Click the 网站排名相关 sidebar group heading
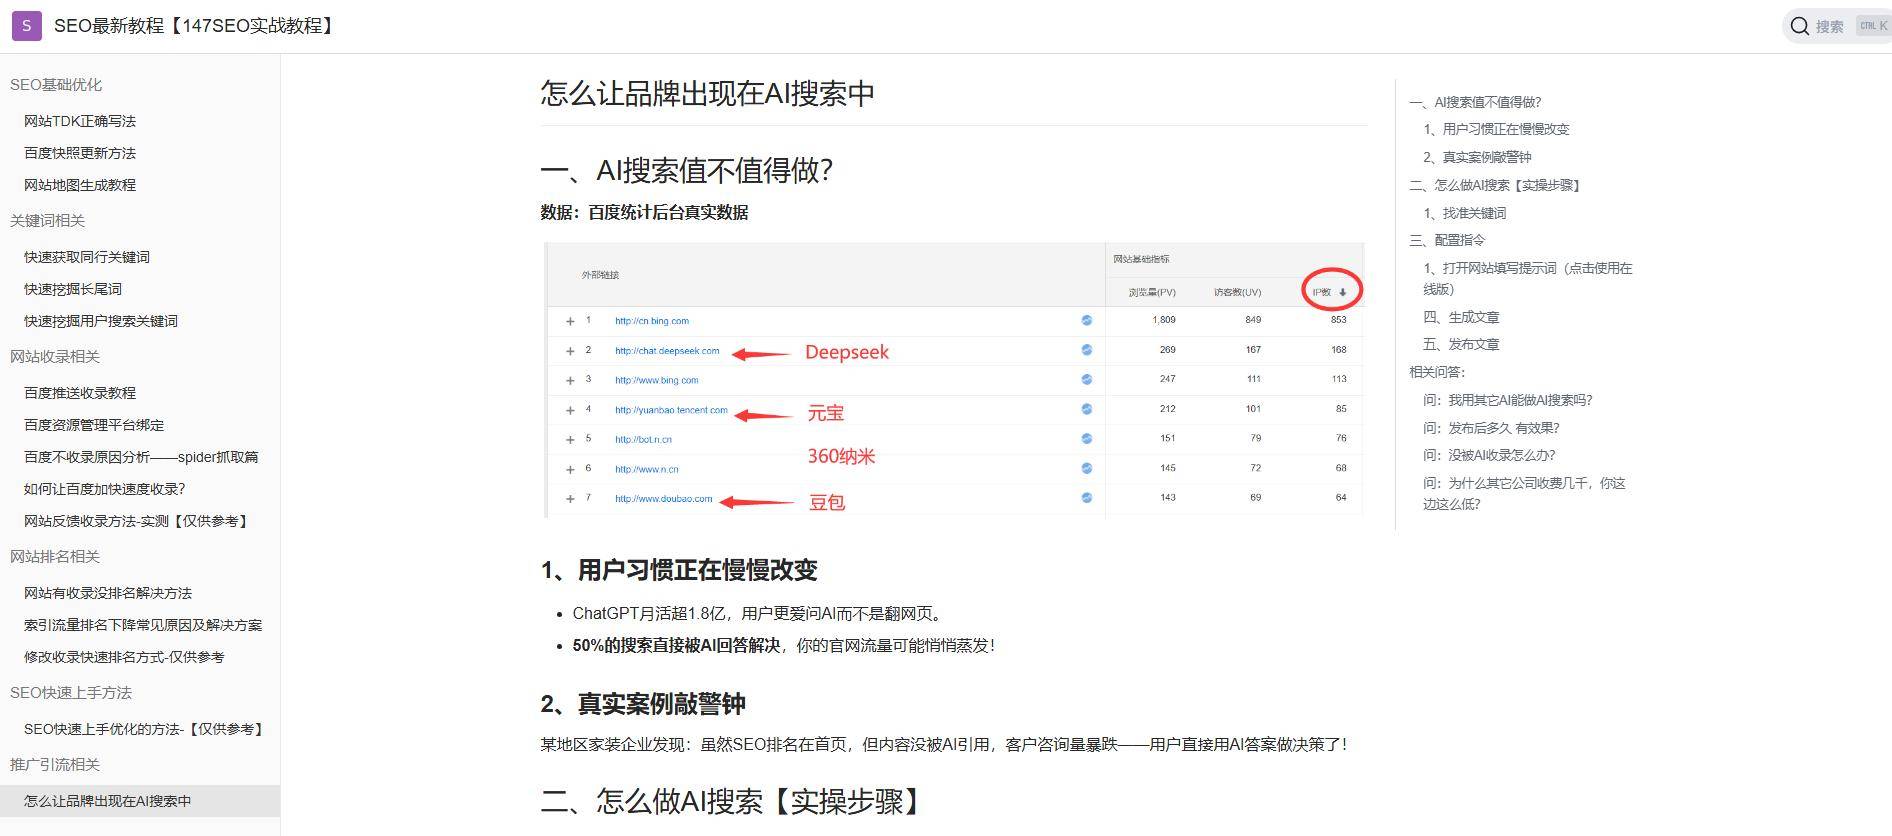The width and height of the screenshot is (1892, 836). pyautogui.click(x=55, y=557)
